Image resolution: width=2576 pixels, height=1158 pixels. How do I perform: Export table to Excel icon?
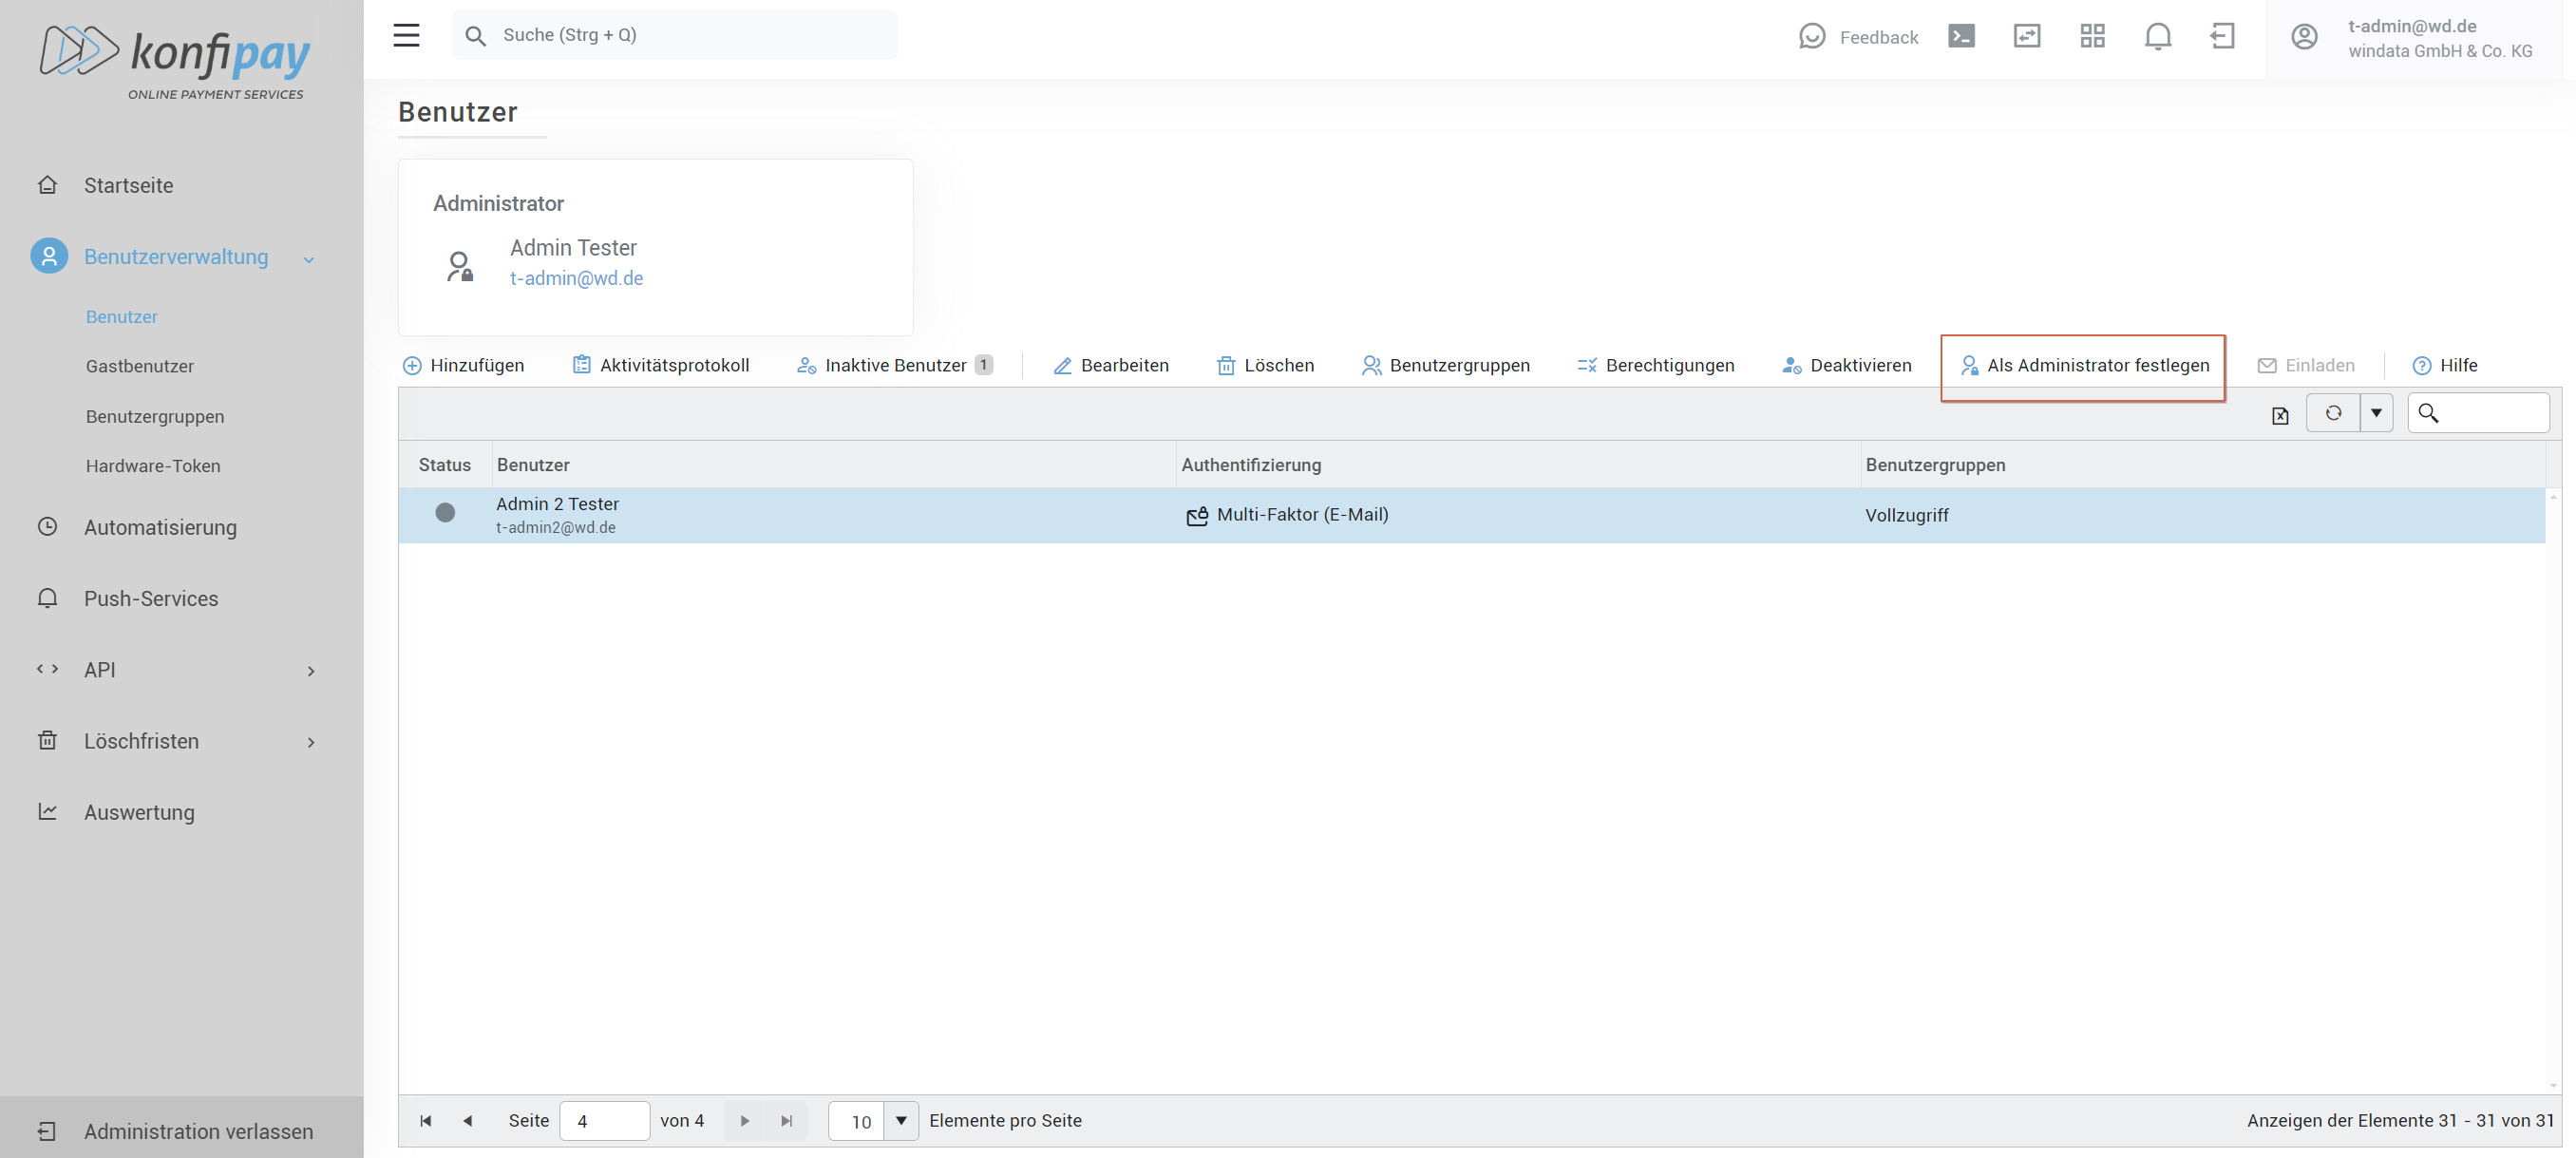point(2280,415)
